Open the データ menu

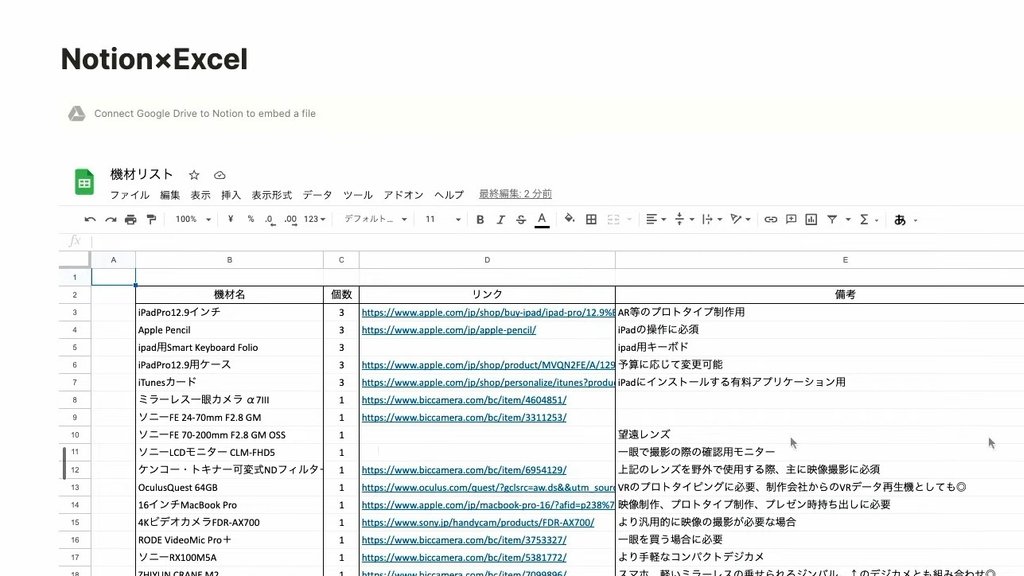(317, 195)
